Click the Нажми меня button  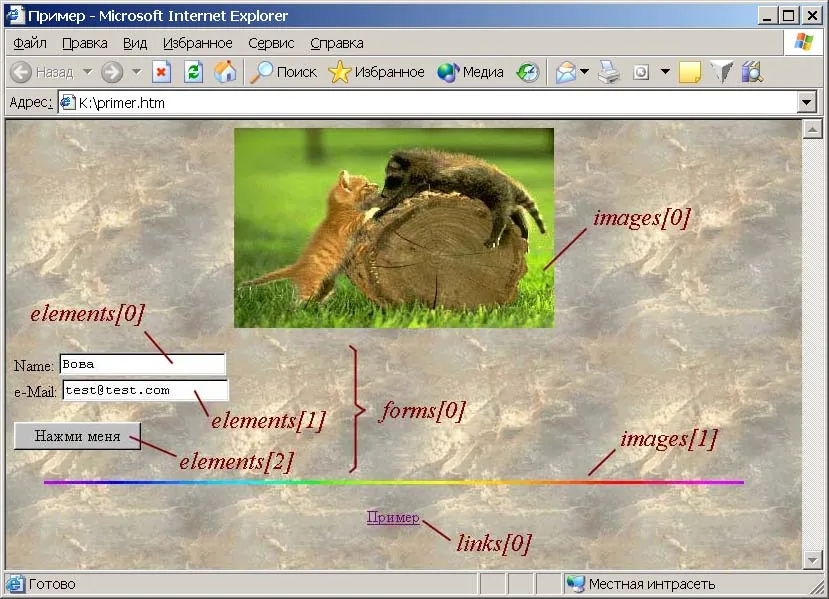[x=77, y=436]
